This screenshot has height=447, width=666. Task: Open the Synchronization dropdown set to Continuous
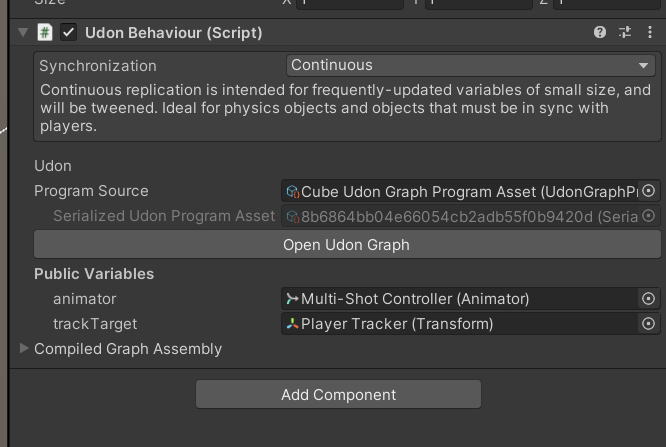pos(471,65)
